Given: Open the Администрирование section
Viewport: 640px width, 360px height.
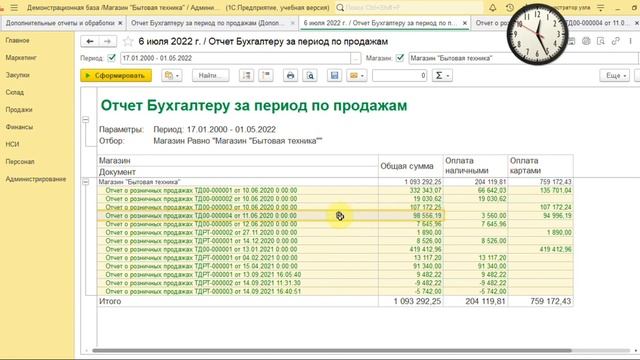Looking at the screenshot, I should (x=36, y=179).
